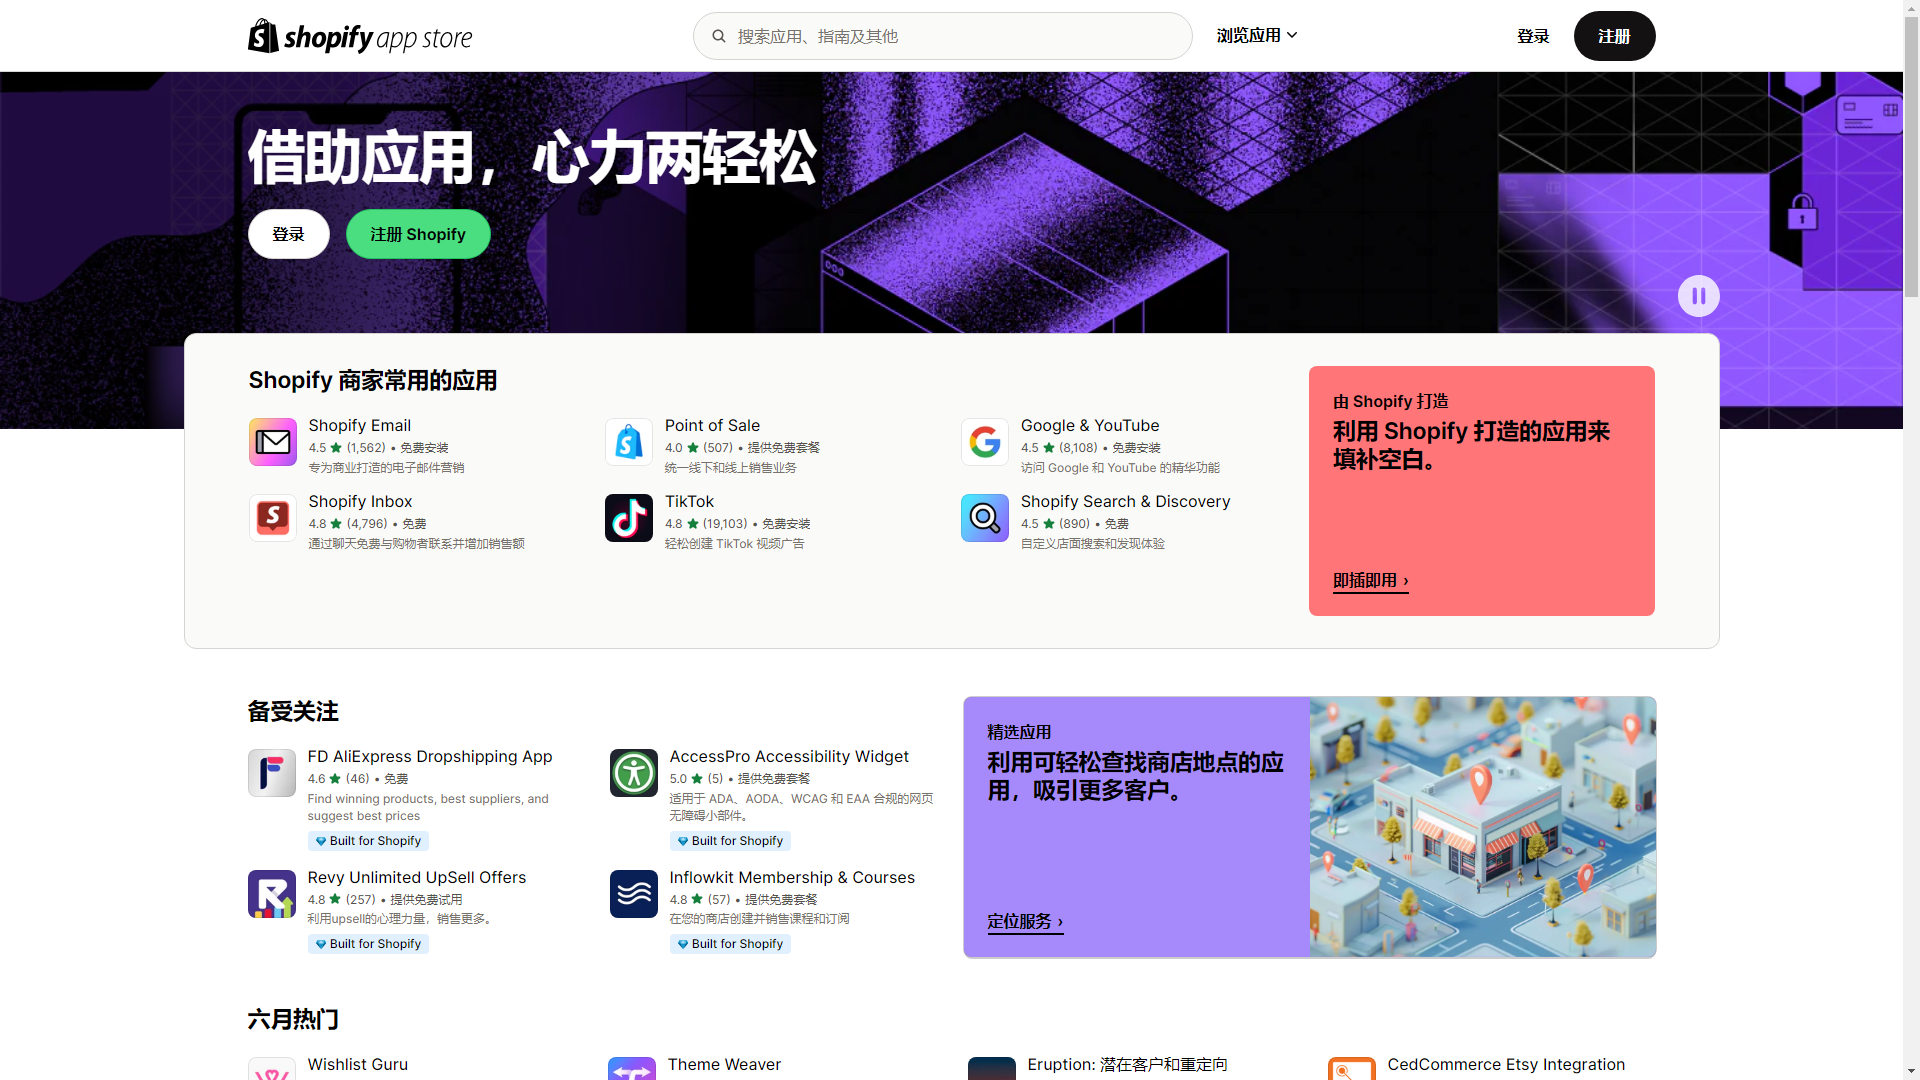Viewport: 1920px width, 1080px height.
Task: Click the Google & YouTube app icon
Action: [x=984, y=442]
